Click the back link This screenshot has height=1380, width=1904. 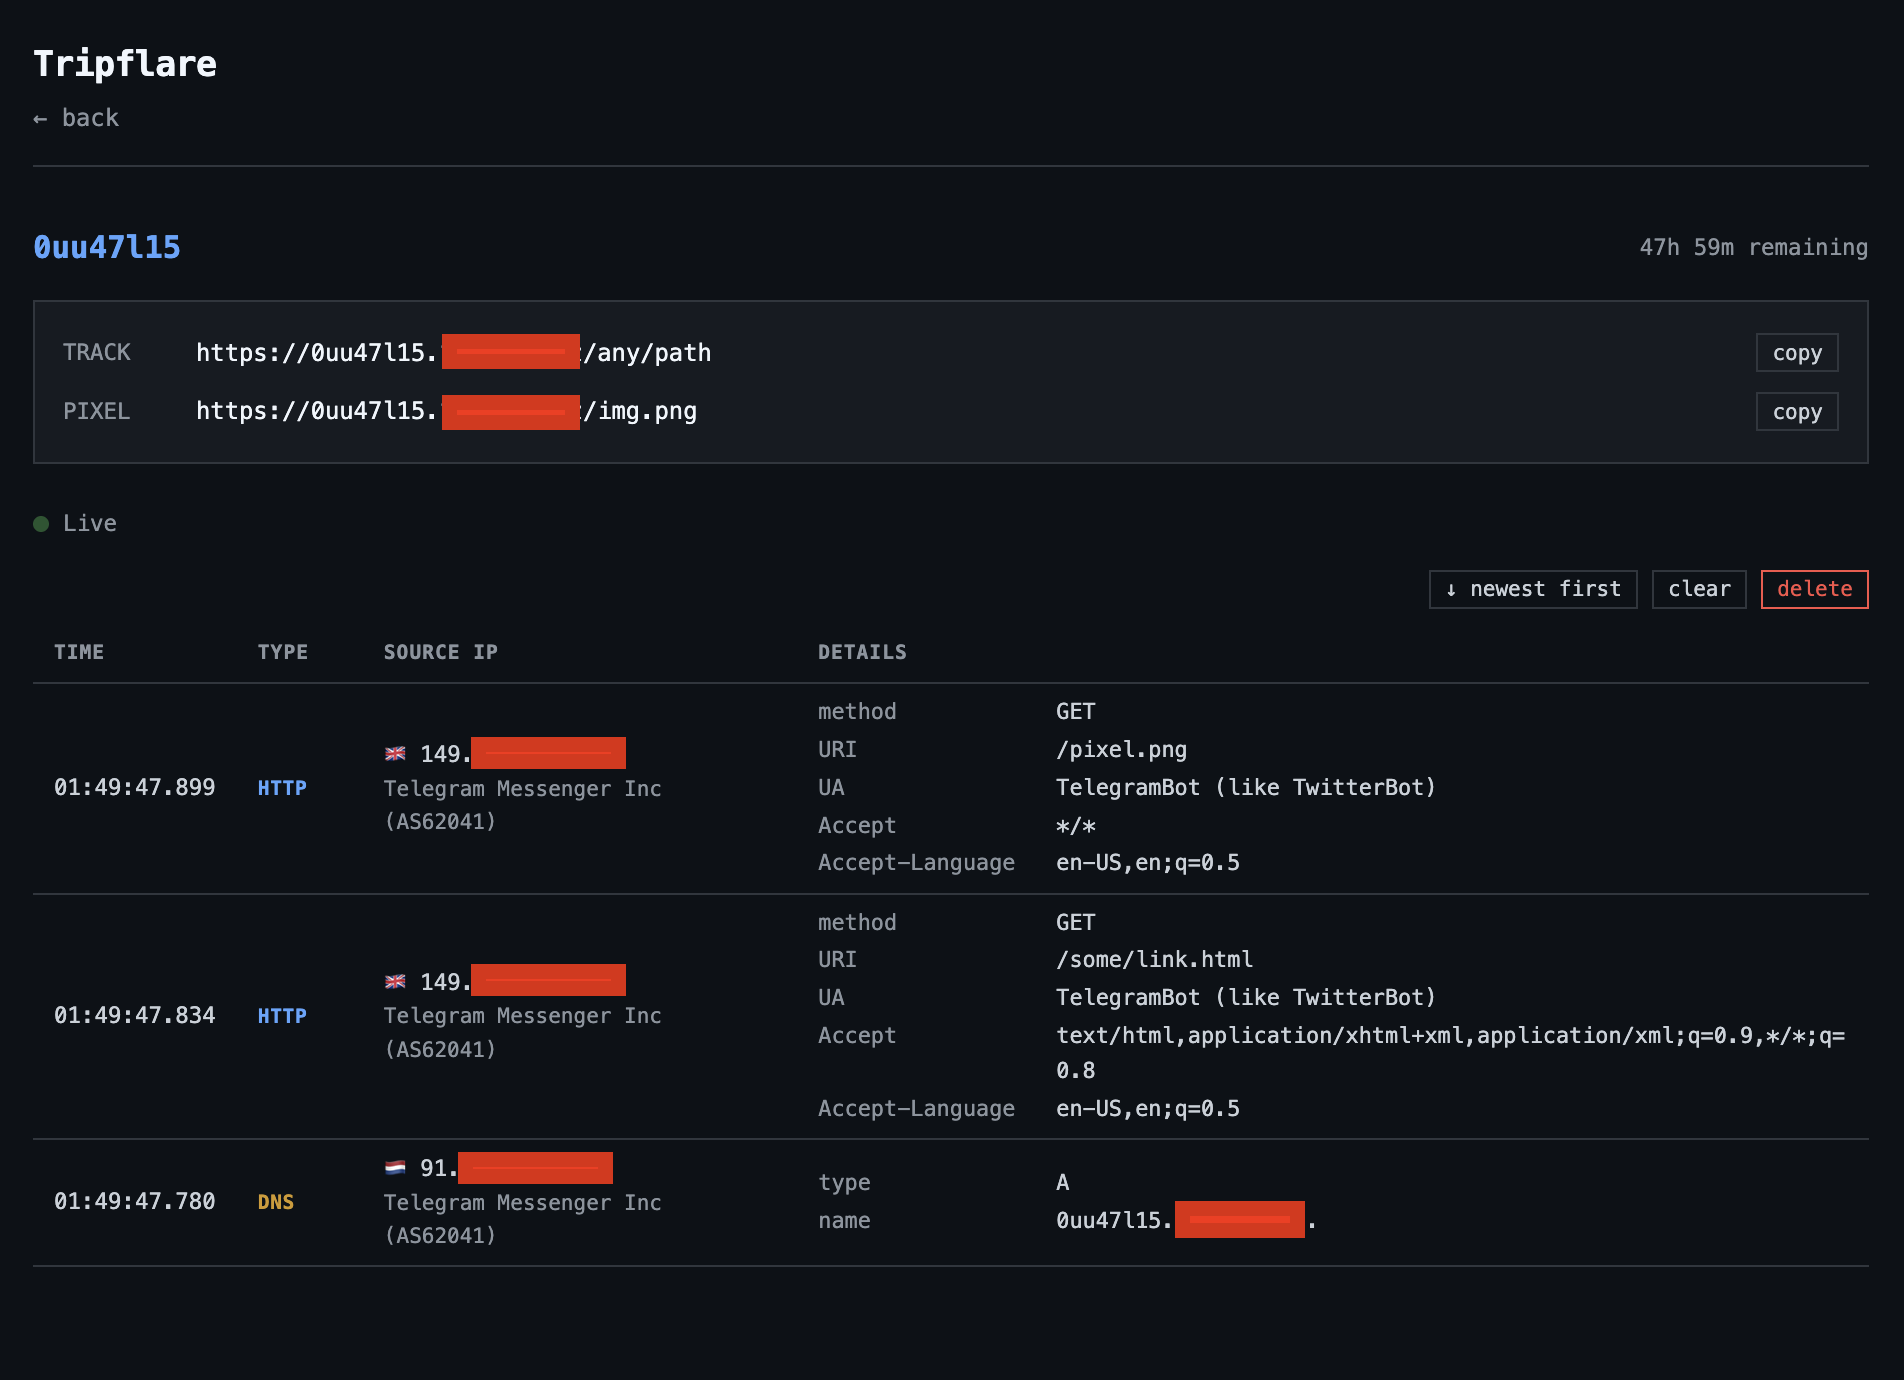76,118
